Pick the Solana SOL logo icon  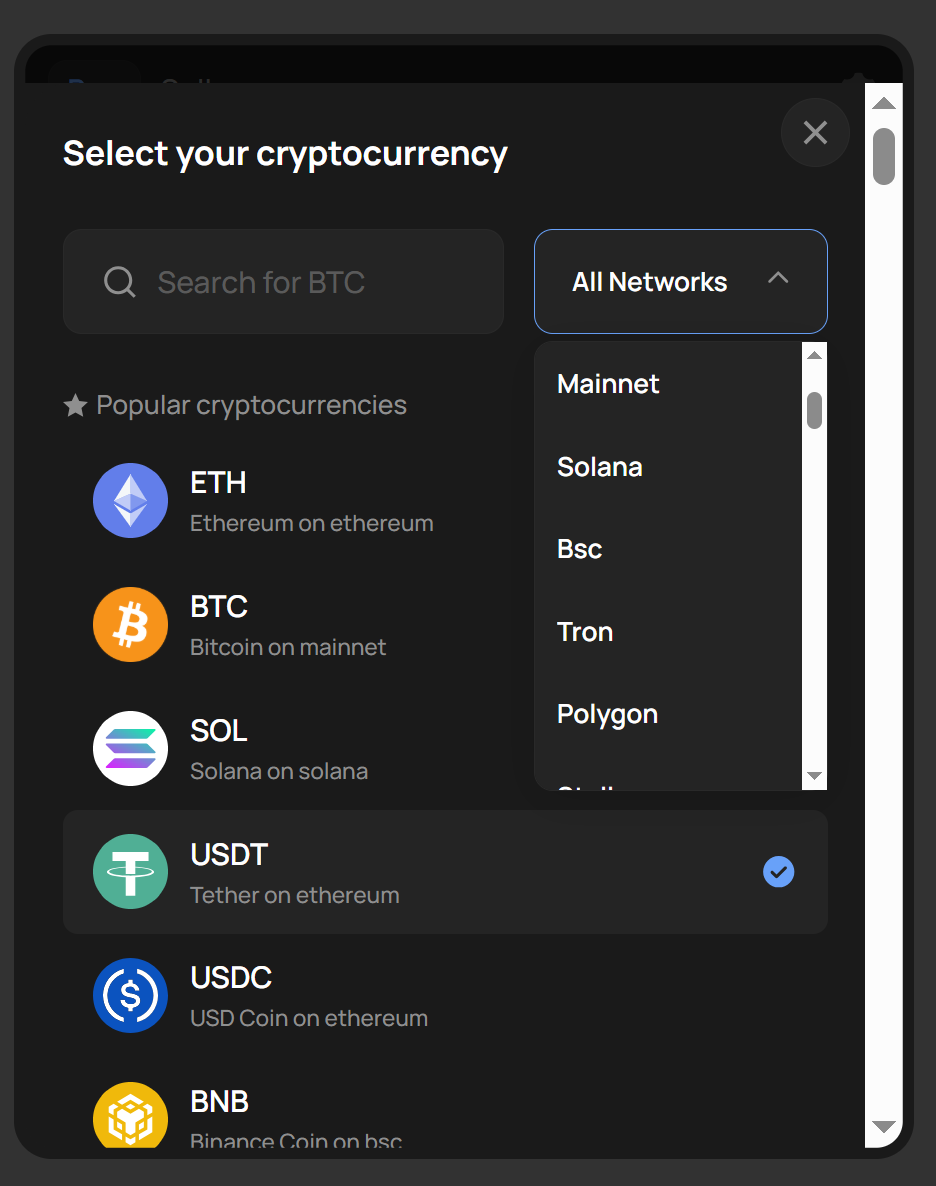click(130, 749)
